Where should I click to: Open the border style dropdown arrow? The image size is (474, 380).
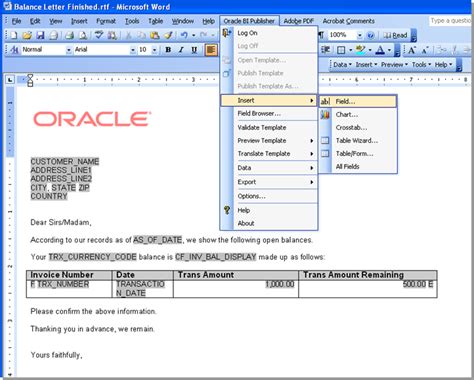pos(350,50)
